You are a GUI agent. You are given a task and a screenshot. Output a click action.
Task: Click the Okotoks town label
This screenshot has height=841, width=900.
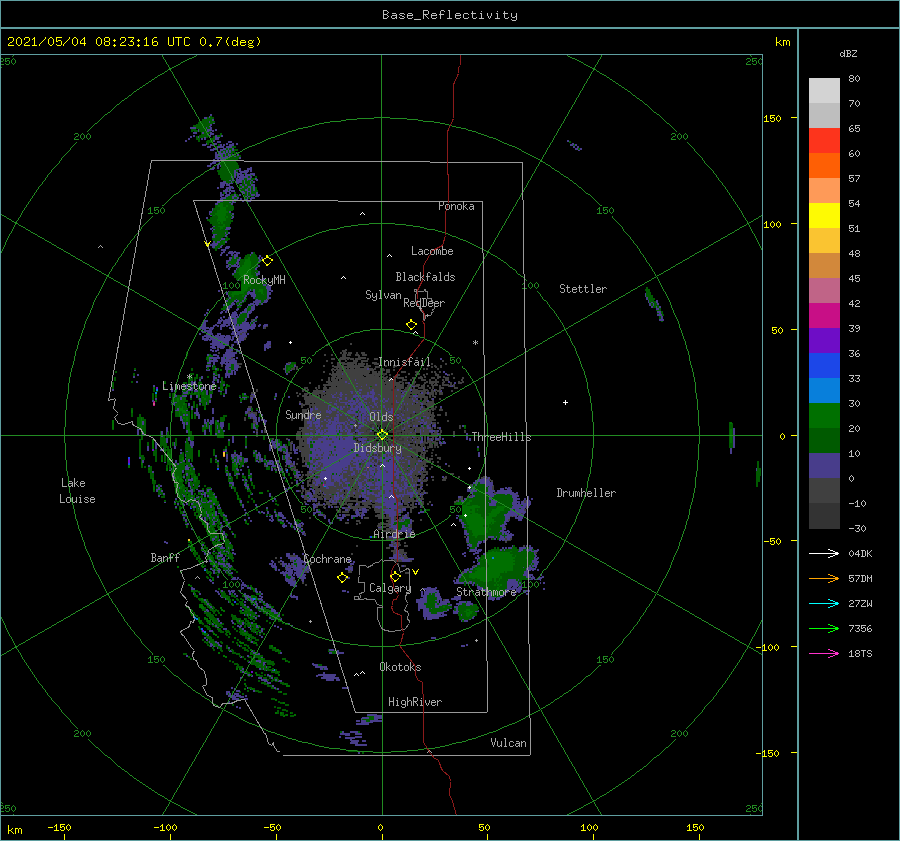[x=400, y=667]
